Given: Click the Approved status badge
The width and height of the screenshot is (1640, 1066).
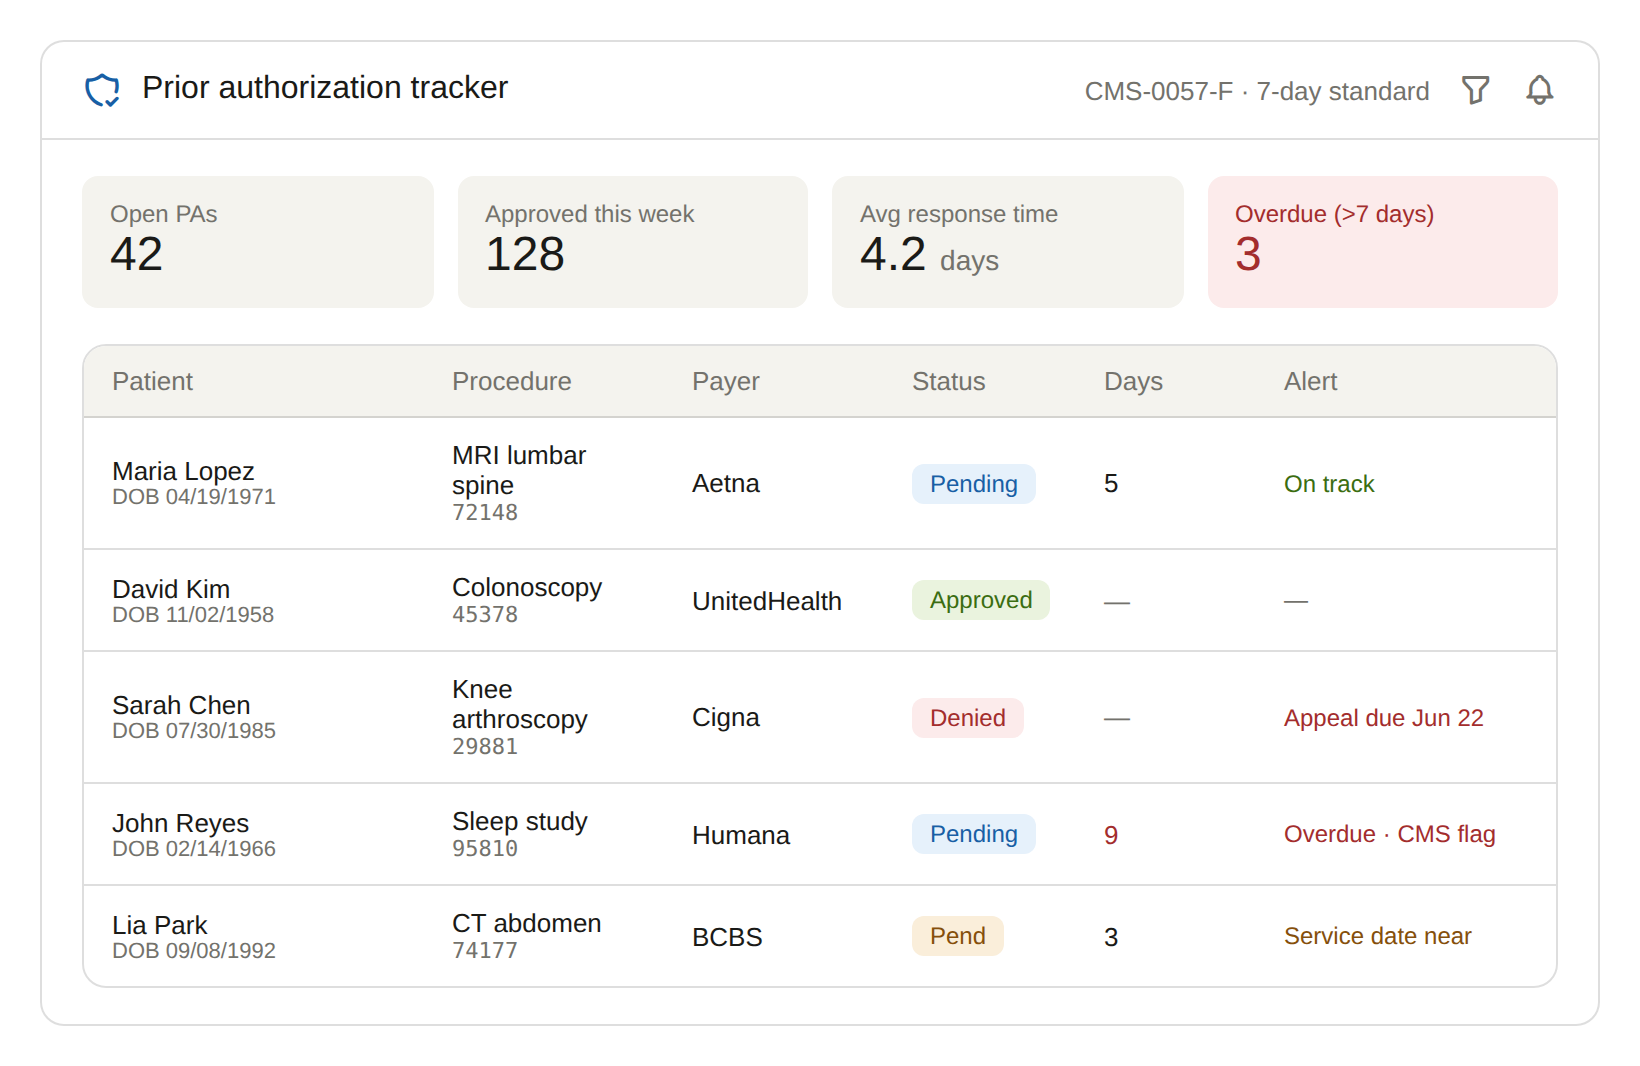Looking at the screenshot, I should 981,600.
